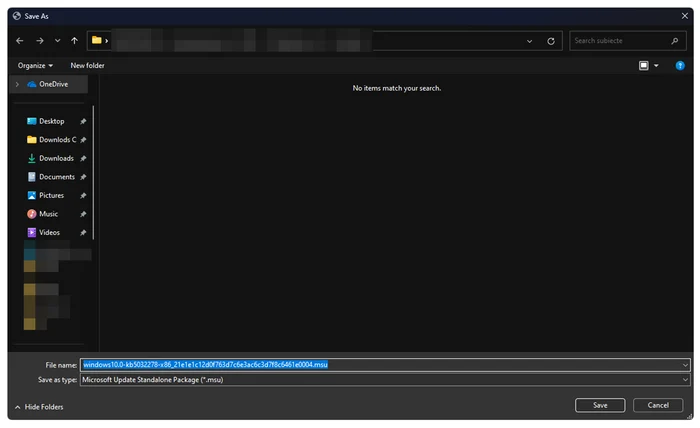Go up one folder level
The height and width of the screenshot is (428, 700).
(x=74, y=41)
